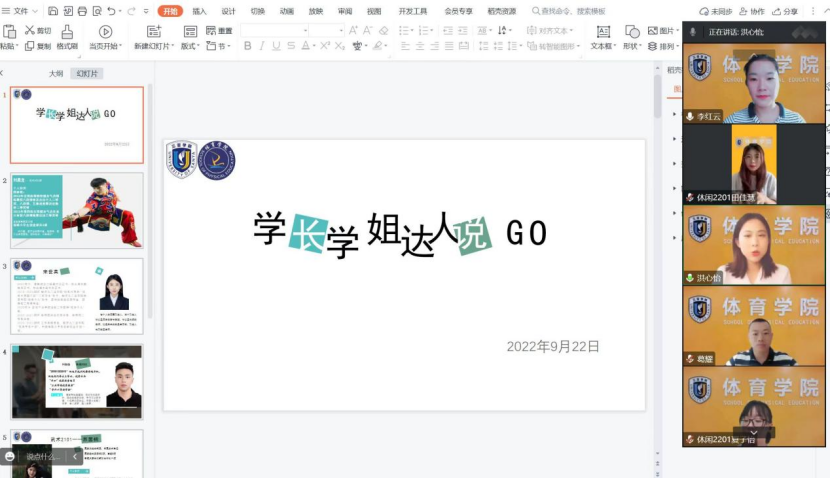The height and width of the screenshot is (479, 830).
Task: Toggle bold text formatting
Action: (x=247, y=46)
